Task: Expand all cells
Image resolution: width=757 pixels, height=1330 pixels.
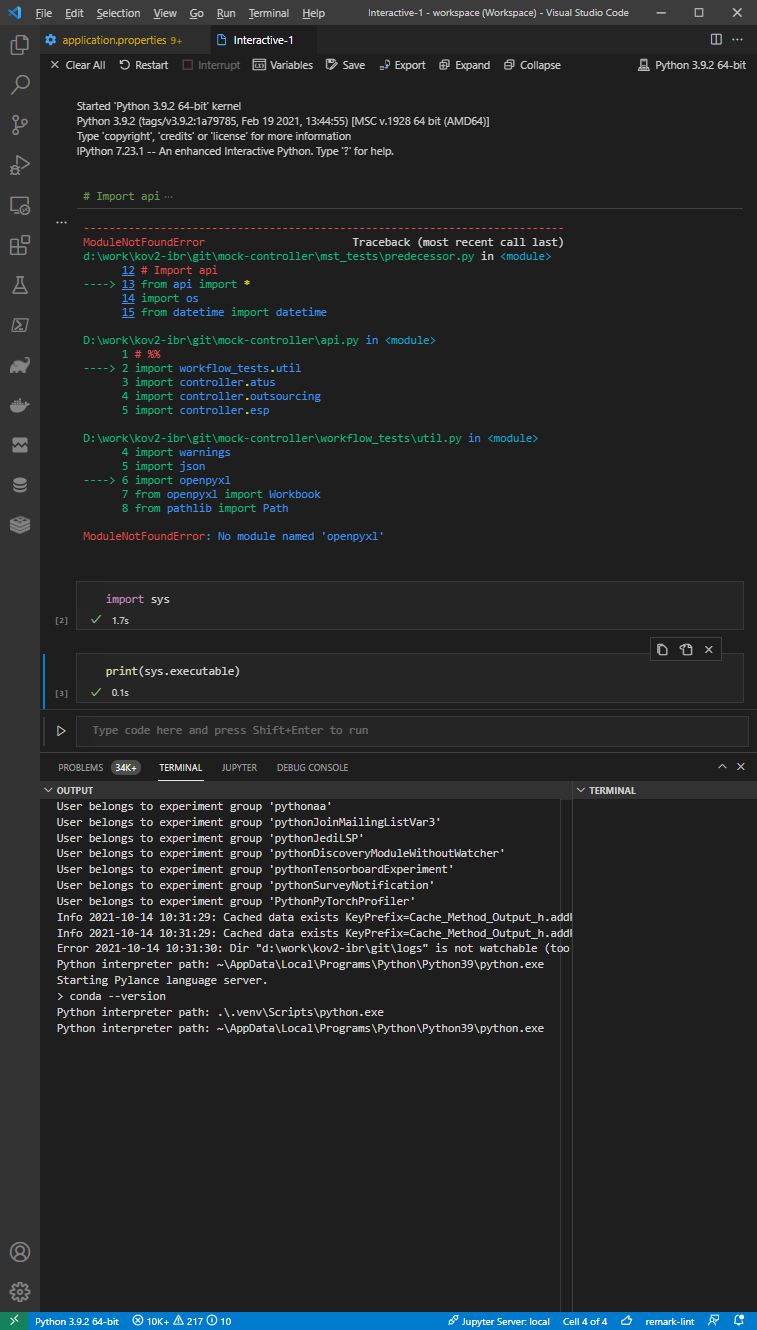Action: pyautogui.click(x=464, y=65)
